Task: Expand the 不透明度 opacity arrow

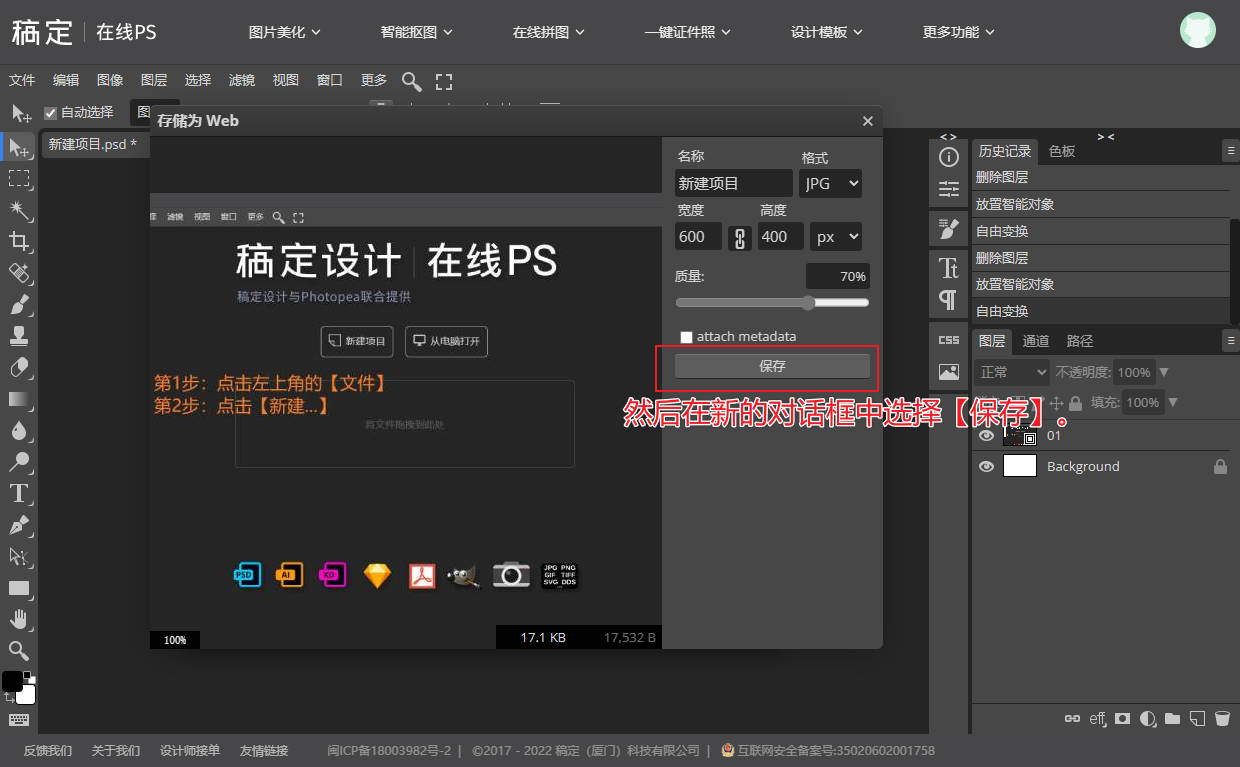Action: click(1163, 372)
